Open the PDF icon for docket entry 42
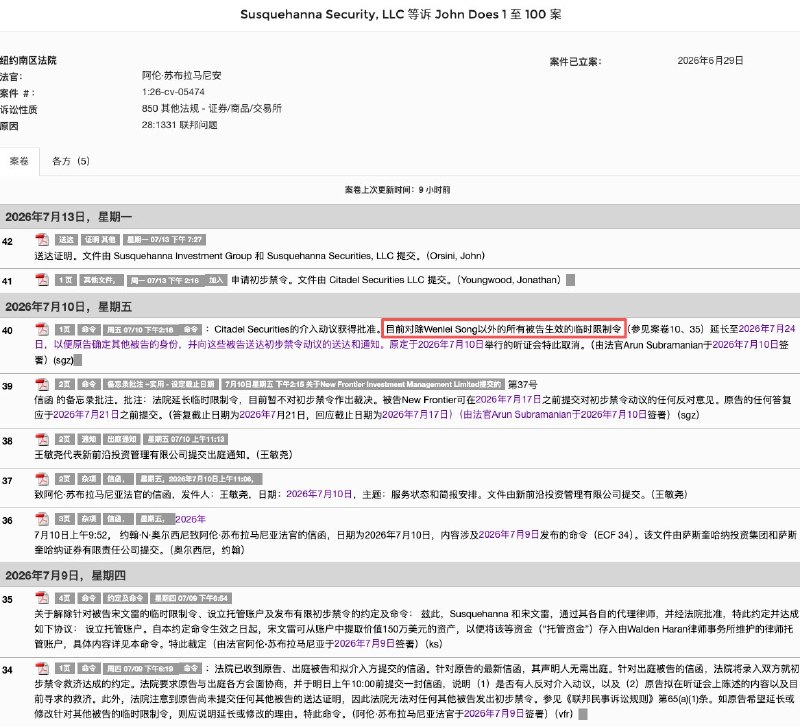The height and width of the screenshot is (727, 800). point(42,239)
